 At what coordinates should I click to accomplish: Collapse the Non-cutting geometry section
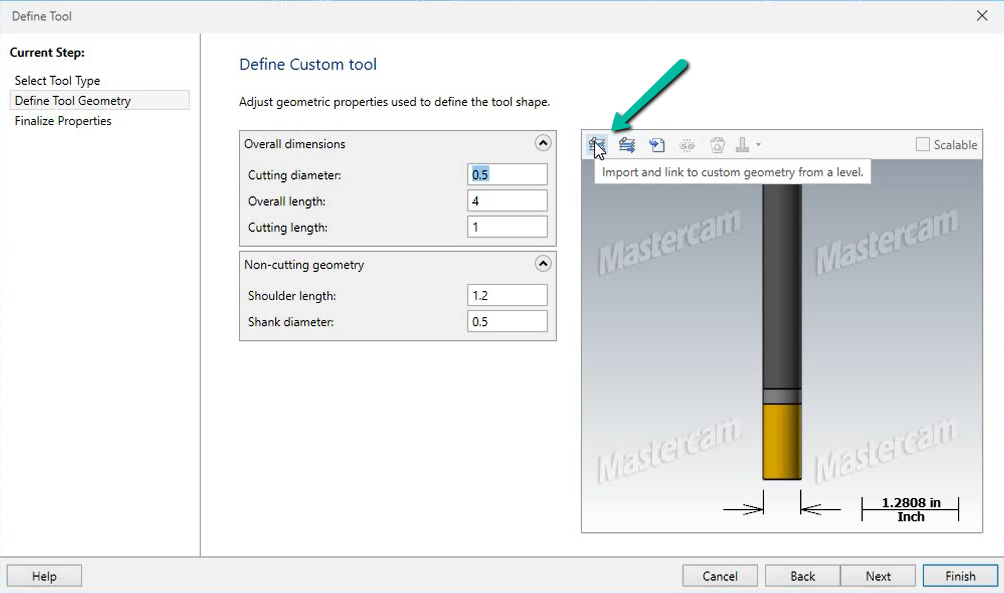[x=543, y=264]
